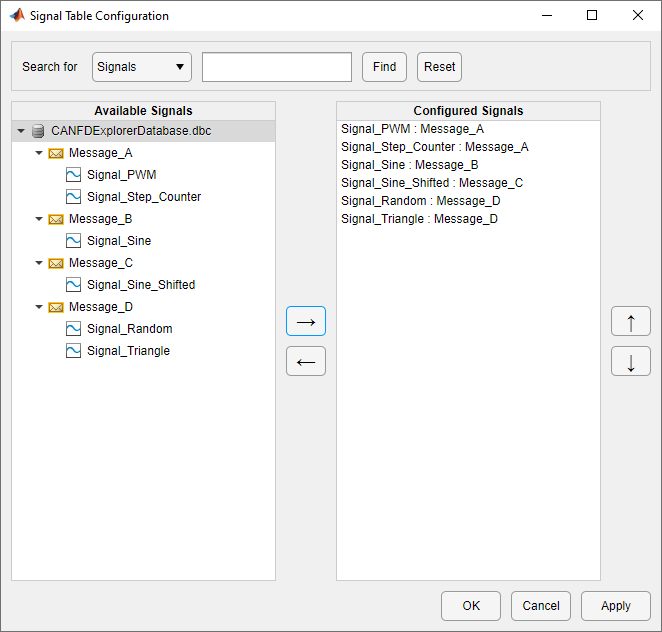The height and width of the screenshot is (632, 662).
Task: Select Signal_Step_Counter in Available Signals
Action: point(144,197)
